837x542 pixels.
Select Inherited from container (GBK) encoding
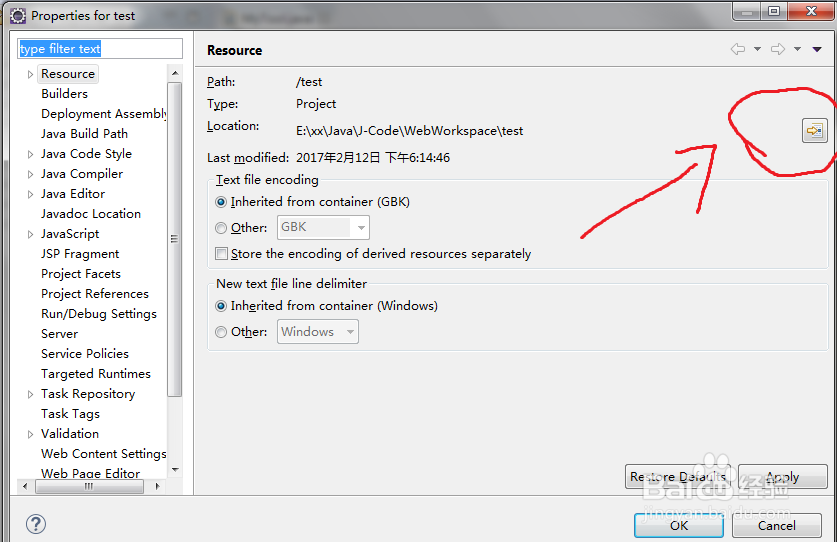point(222,202)
